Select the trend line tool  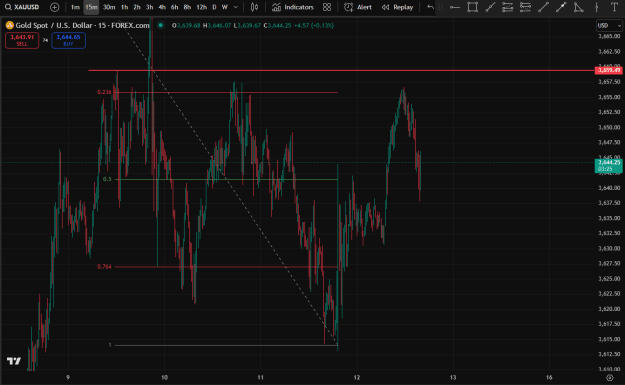click(543, 7)
